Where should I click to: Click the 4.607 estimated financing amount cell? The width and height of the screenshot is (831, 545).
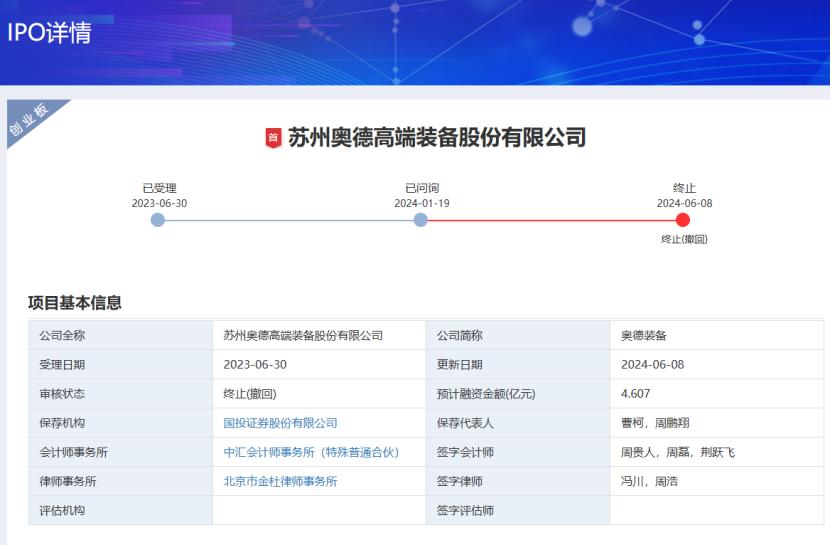coord(635,394)
